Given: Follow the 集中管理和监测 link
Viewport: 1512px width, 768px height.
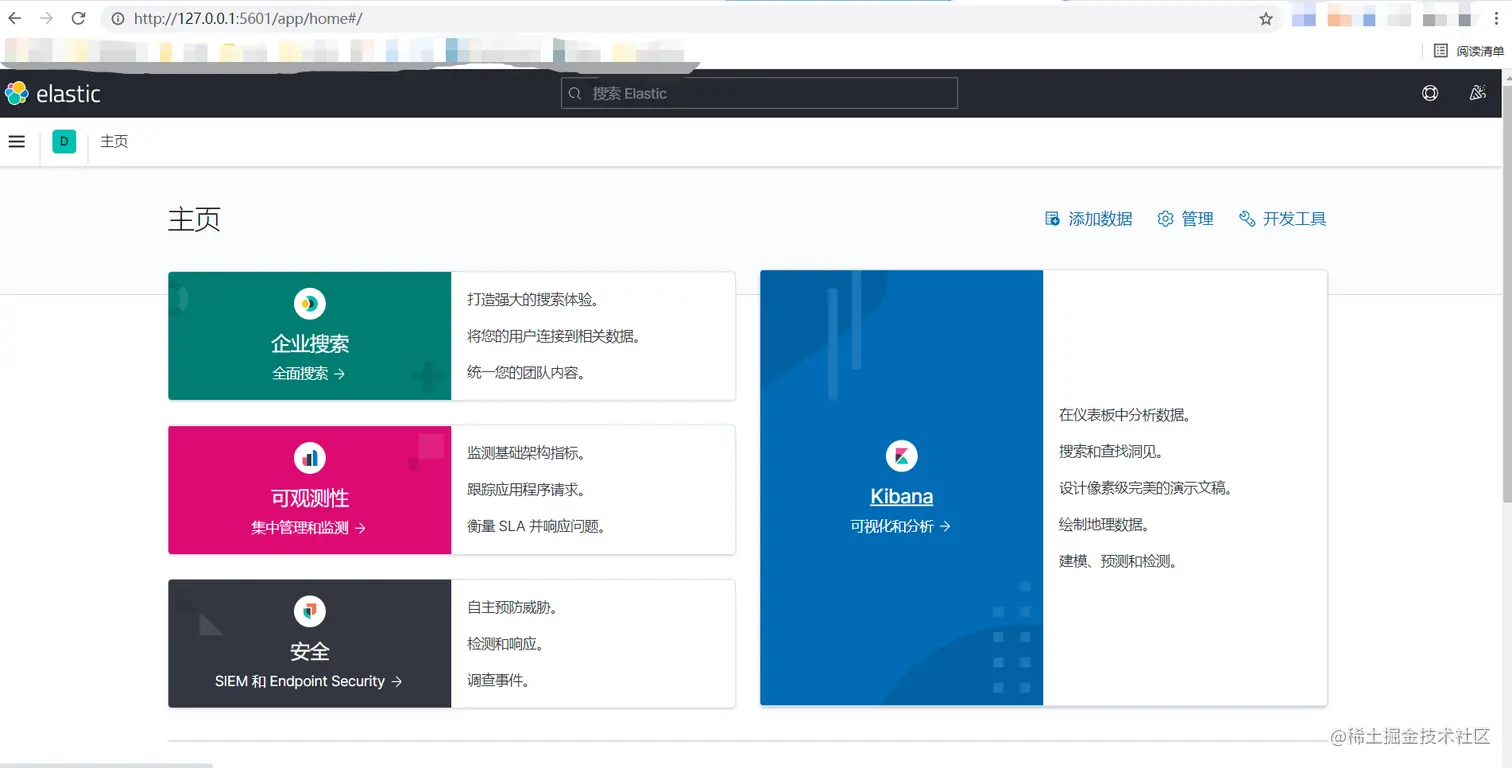Looking at the screenshot, I should coord(309,527).
